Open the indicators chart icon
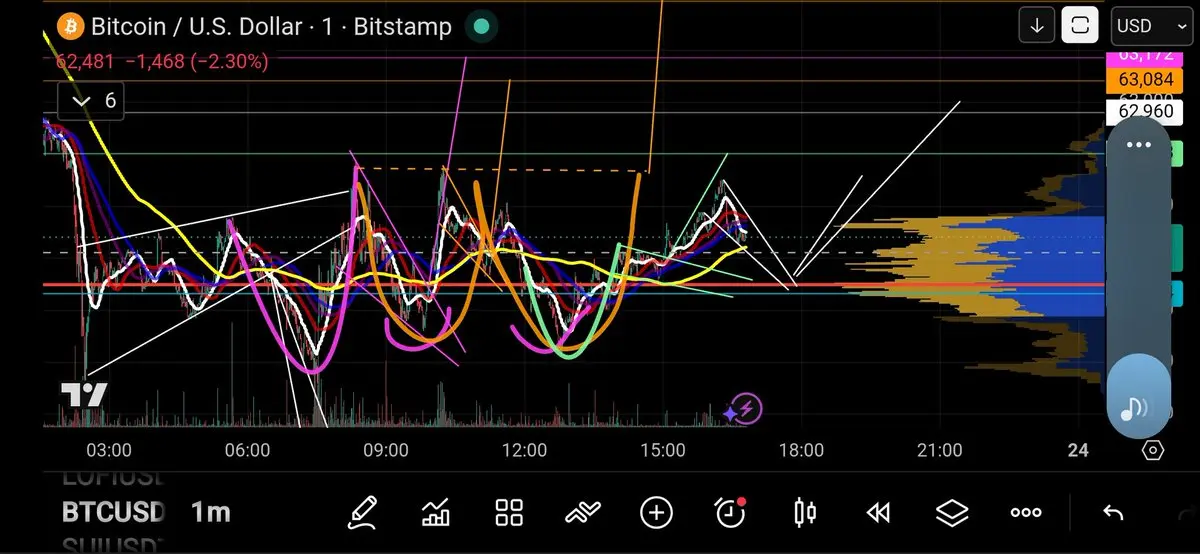1200x554 pixels. click(x=436, y=513)
